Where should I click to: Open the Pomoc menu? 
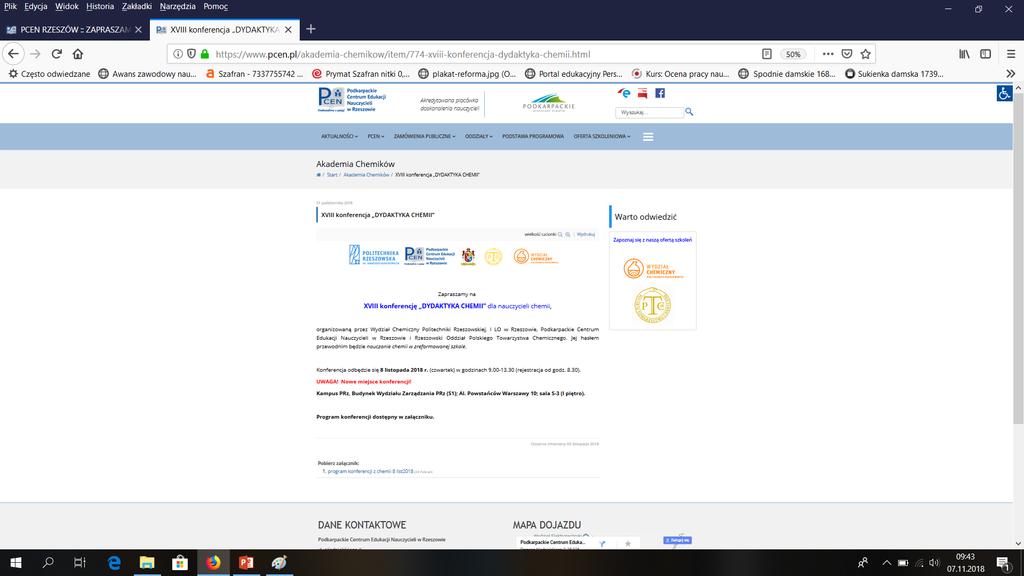pyautogui.click(x=216, y=7)
